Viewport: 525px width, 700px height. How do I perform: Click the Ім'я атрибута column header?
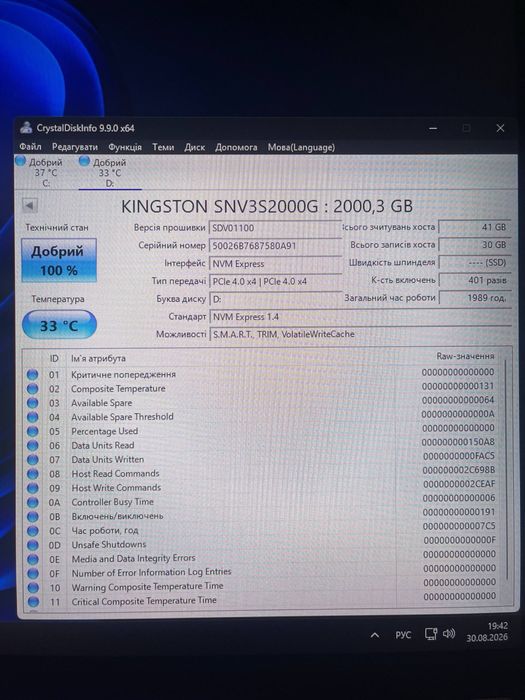pos(98,358)
